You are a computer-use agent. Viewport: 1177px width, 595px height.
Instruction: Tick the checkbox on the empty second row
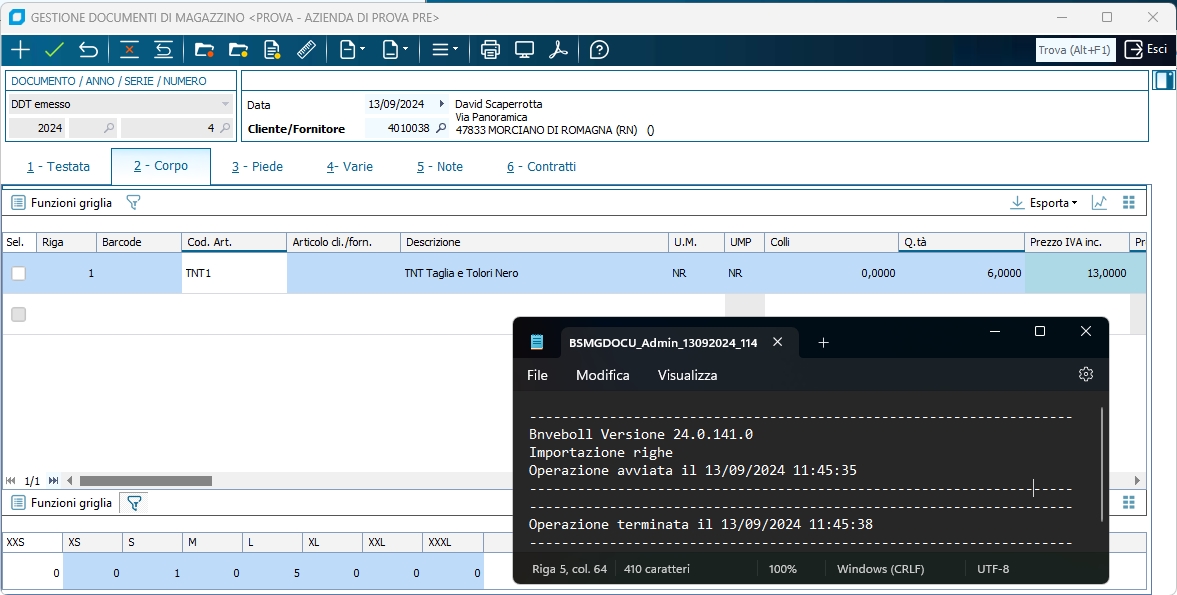[x=18, y=315]
